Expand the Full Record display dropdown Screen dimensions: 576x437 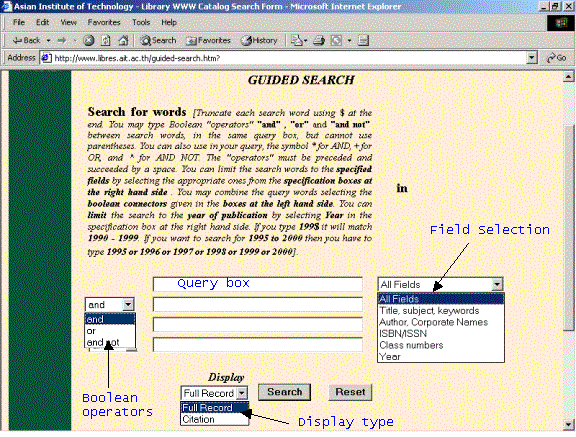point(242,393)
